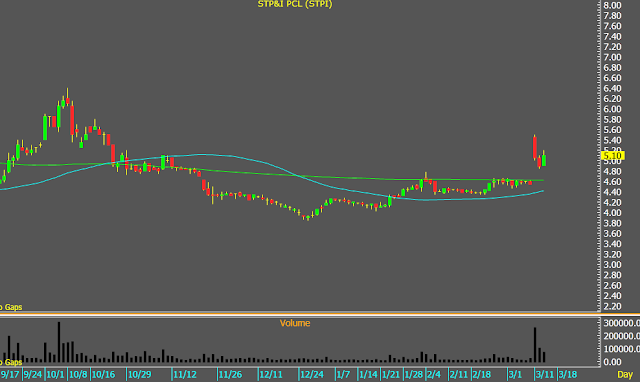Select the 3/18 date marker

pos(568,375)
